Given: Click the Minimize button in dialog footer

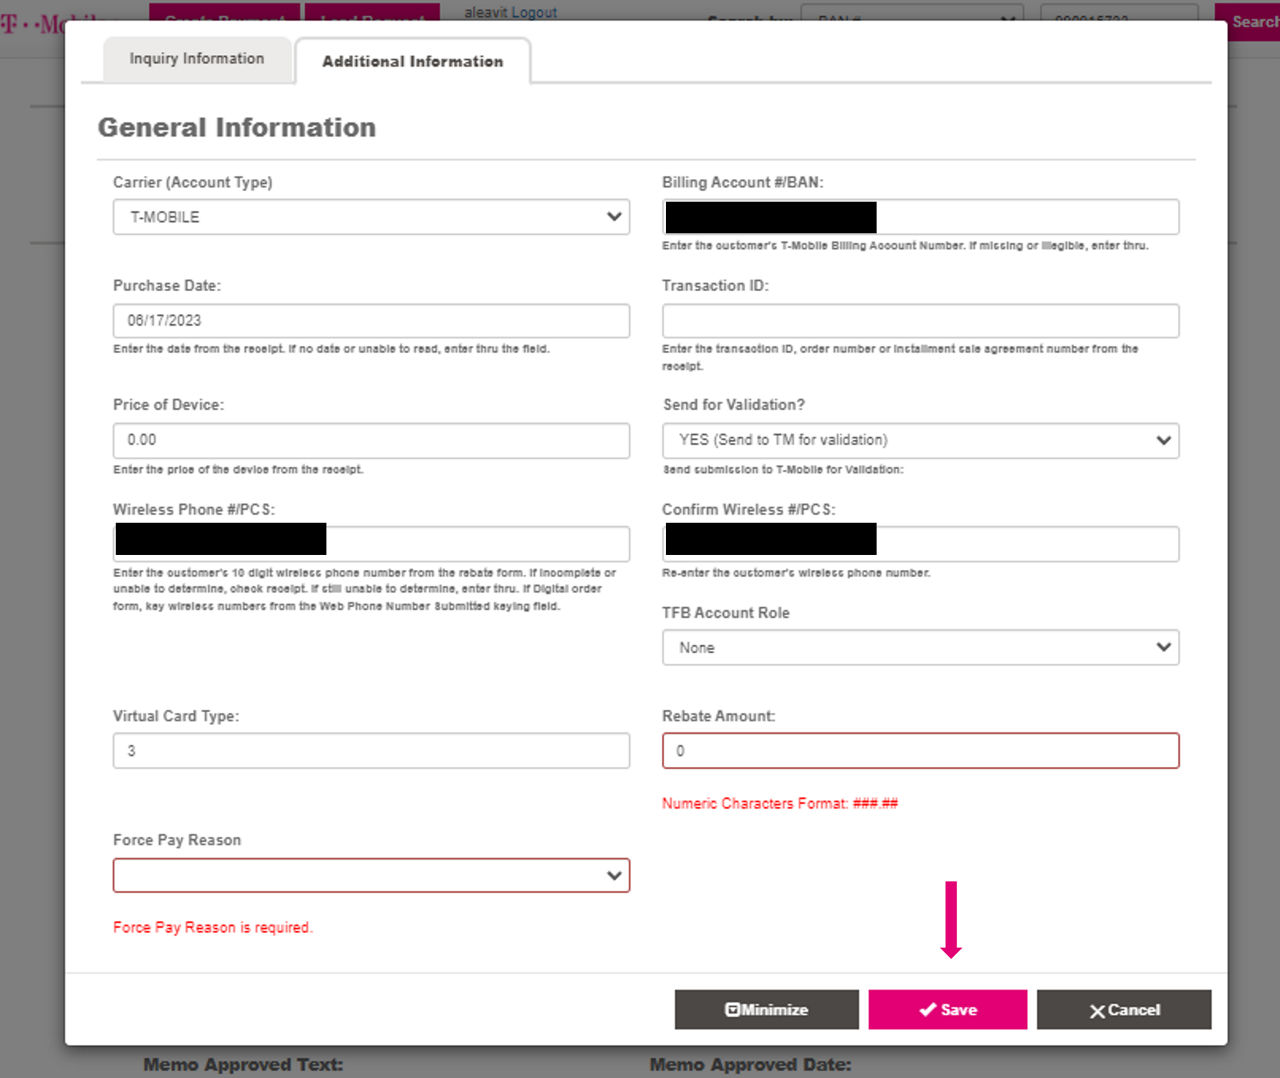Looking at the screenshot, I should (x=766, y=1010).
